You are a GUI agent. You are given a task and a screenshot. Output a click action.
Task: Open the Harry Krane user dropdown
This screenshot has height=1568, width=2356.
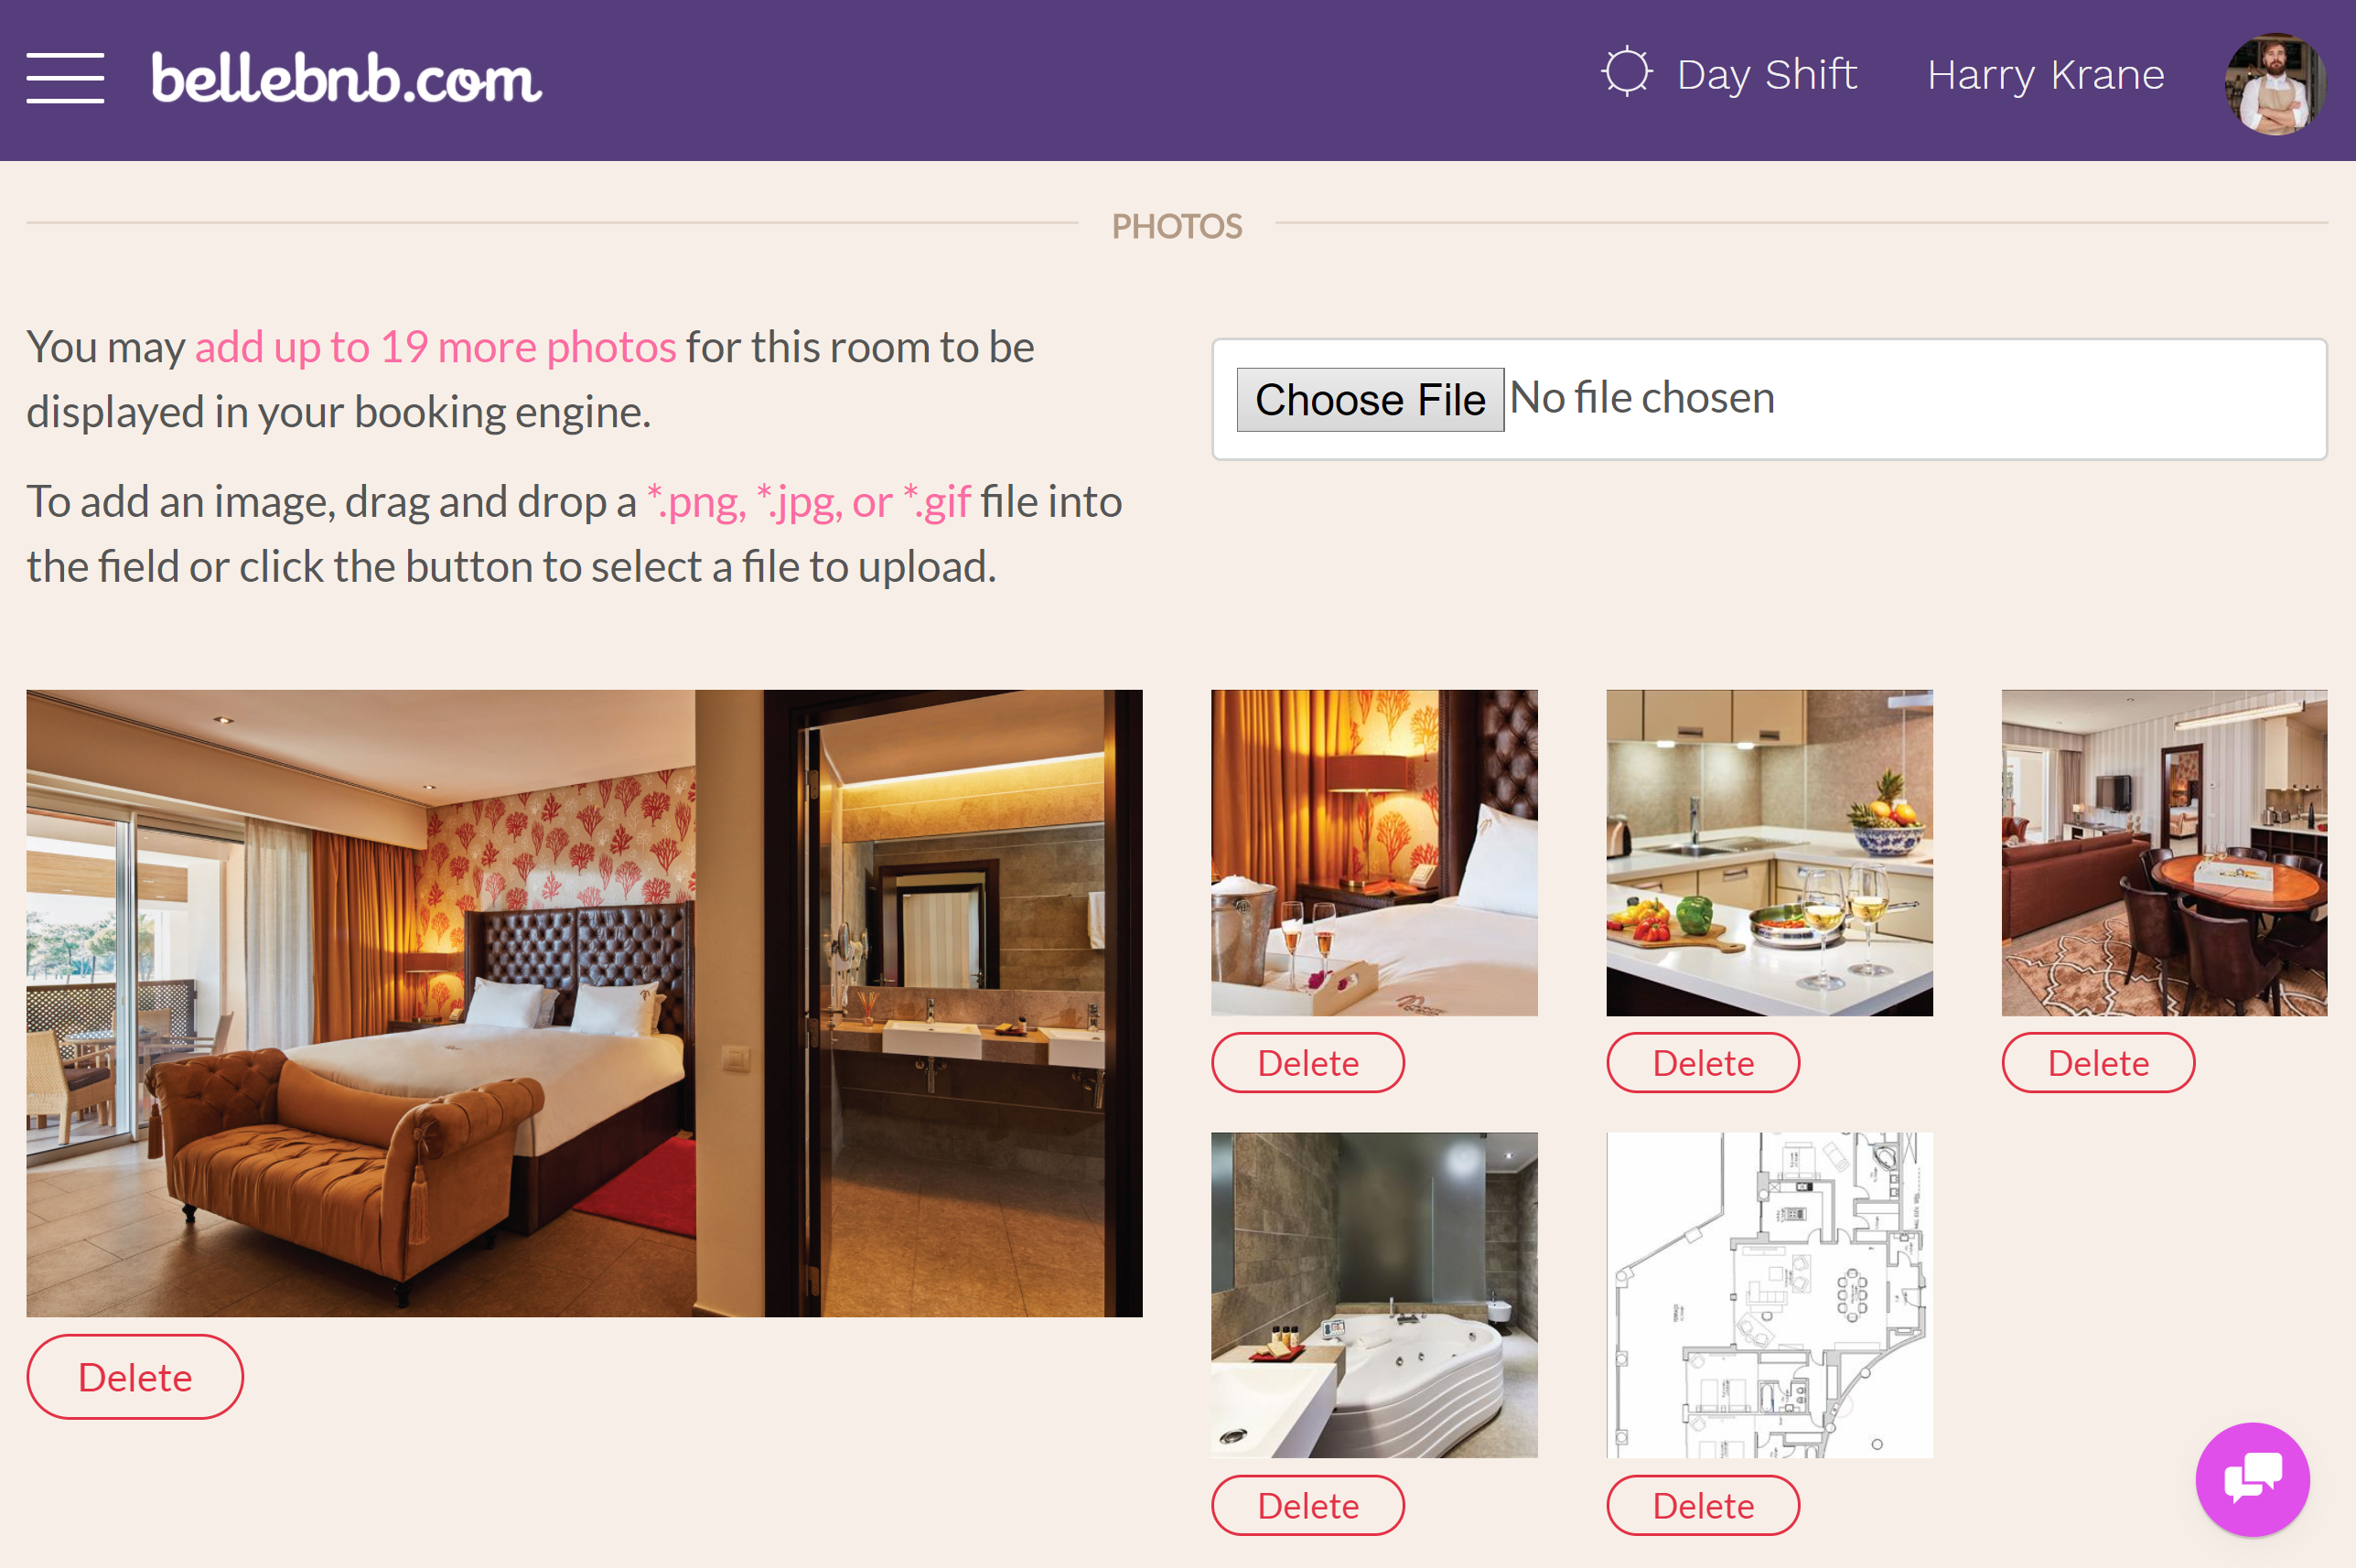pos(2270,79)
